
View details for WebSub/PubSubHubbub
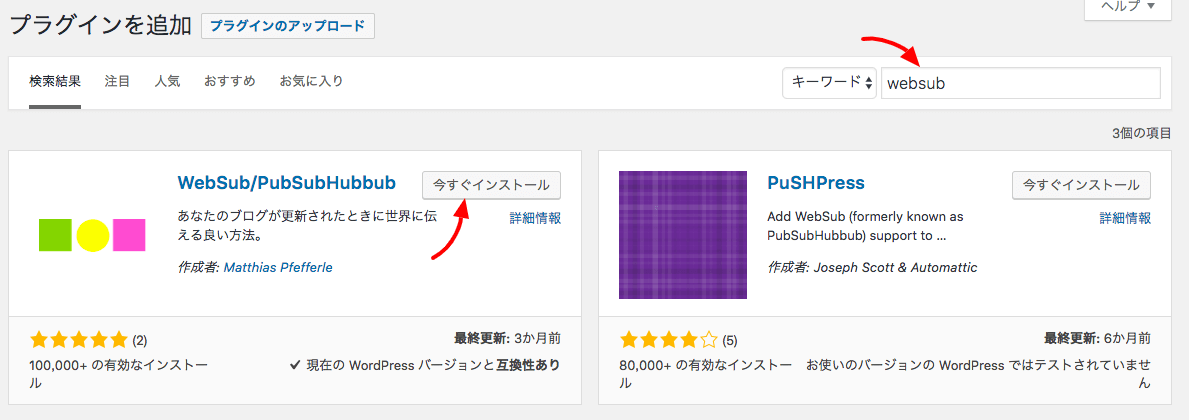pyautogui.click(x=535, y=218)
